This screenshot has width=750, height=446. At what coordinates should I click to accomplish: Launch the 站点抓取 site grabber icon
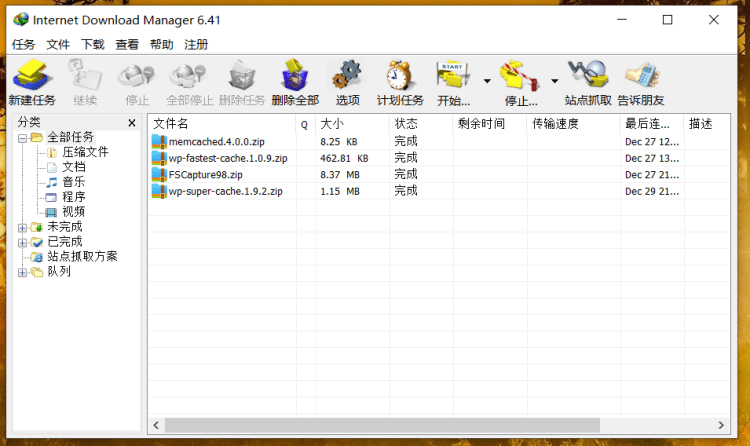click(588, 75)
